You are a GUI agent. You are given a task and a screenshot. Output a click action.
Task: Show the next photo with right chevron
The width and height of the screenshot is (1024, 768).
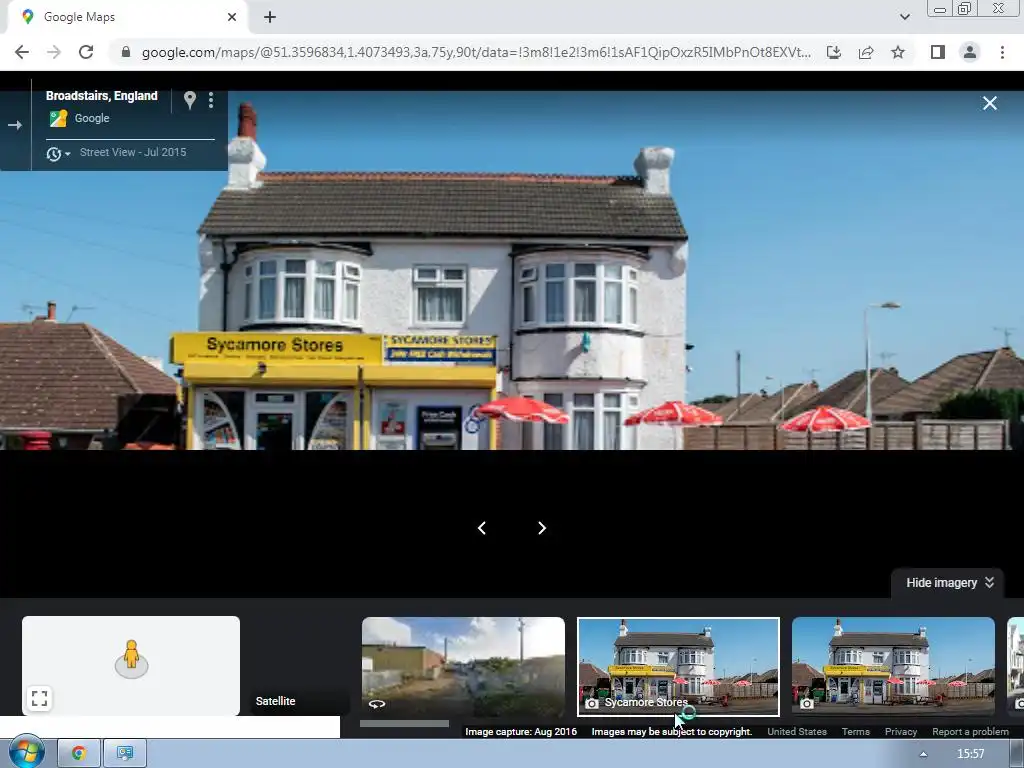pyautogui.click(x=541, y=528)
